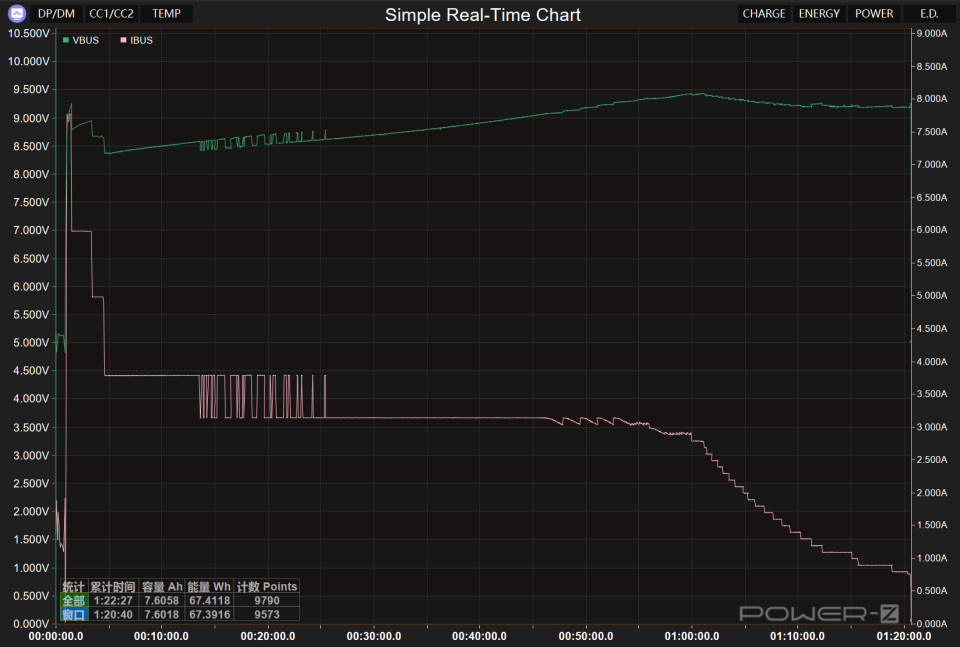
Task: Click the pink IBUS legend color square
Action: (123, 40)
